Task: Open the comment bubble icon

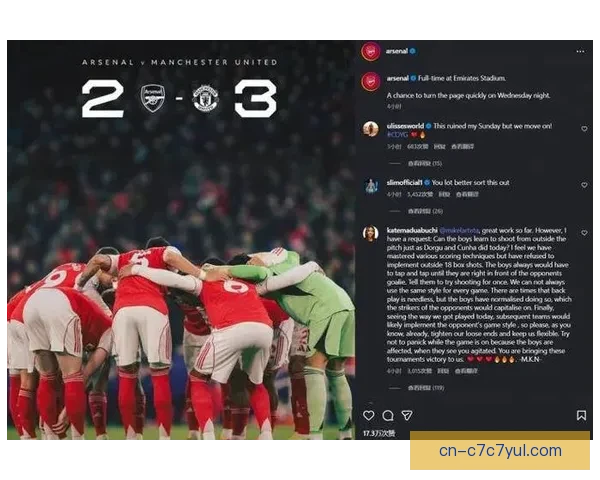Action: [388, 415]
